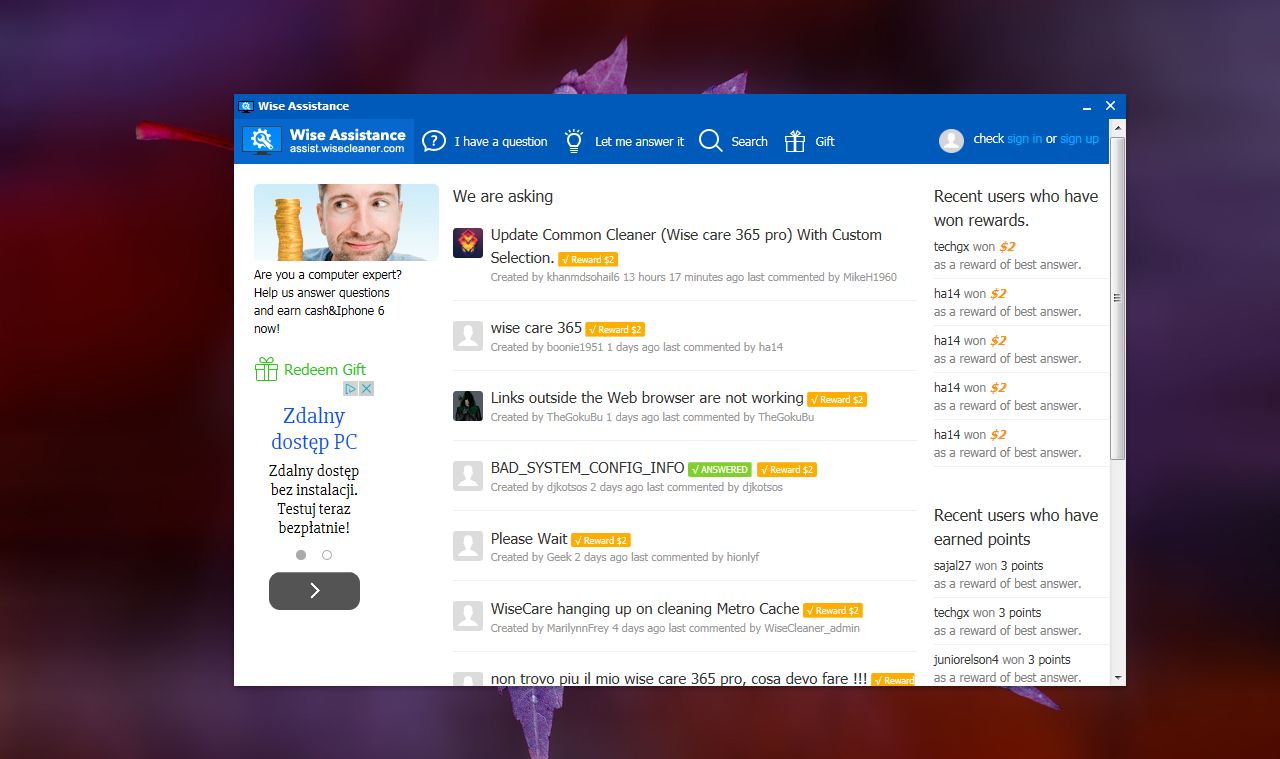
Task: Click username 'WiseCleaner_admin'
Action: click(812, 628)
